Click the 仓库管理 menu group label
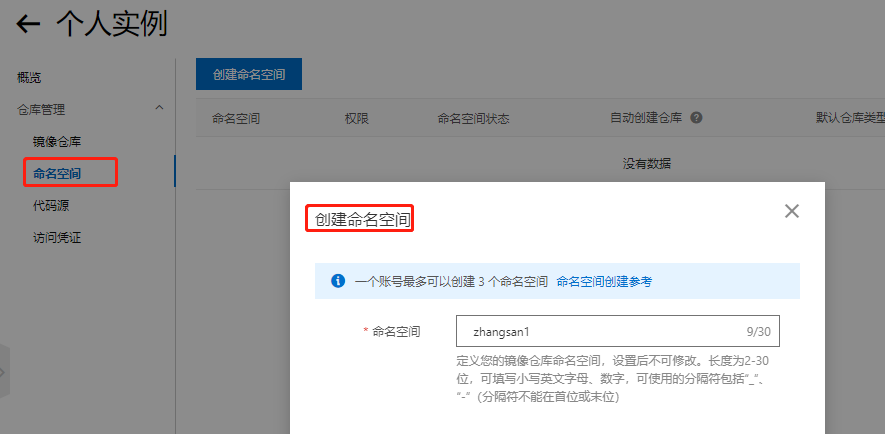Viewport: 885px width, 434px height. point(41,109)
